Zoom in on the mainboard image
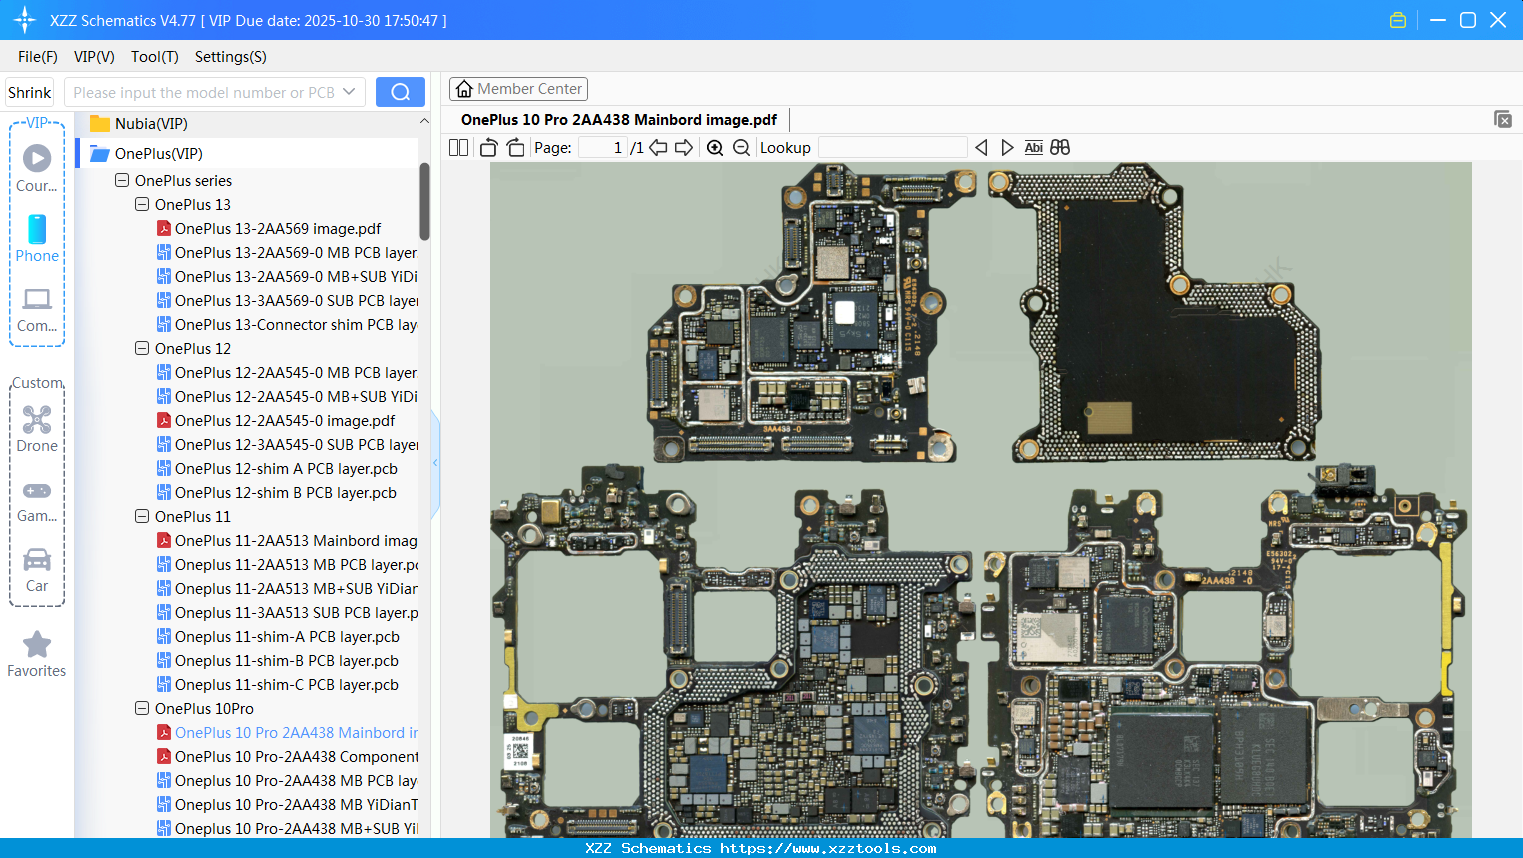The width and height of the screenshot is (1523, 858). tap(715, 147)
